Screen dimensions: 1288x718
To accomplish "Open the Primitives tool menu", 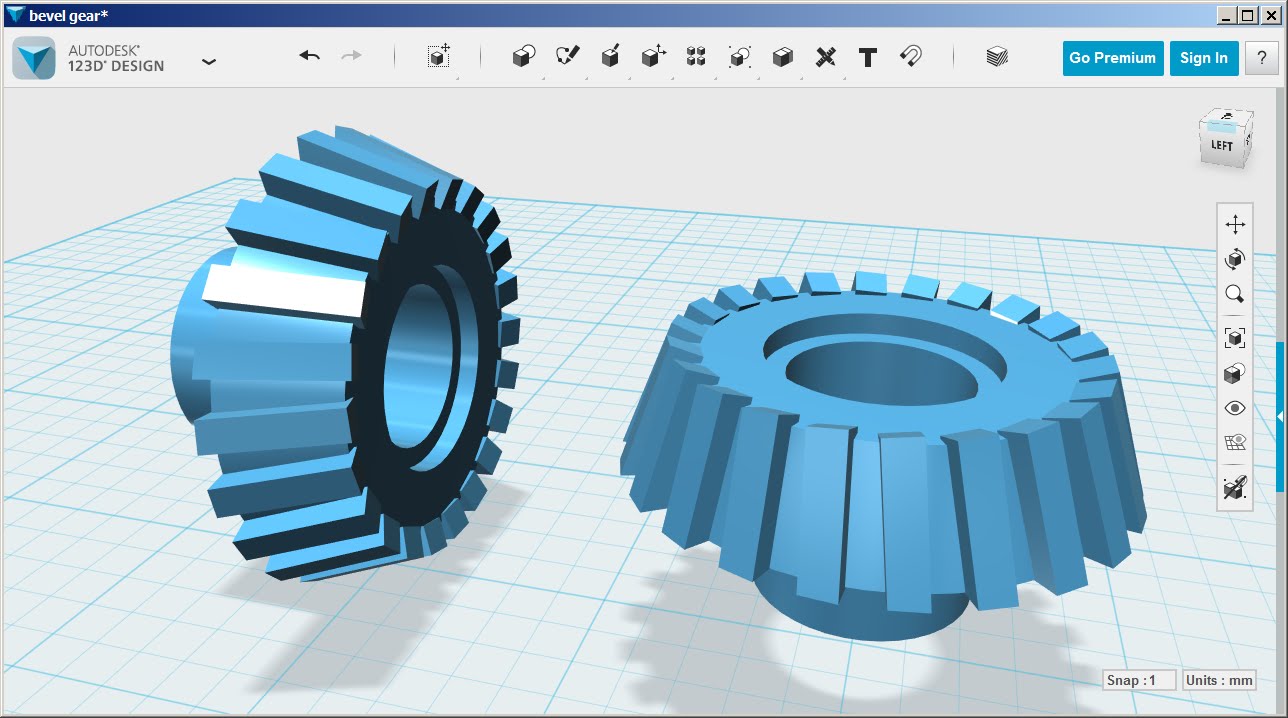I will [x=522, y=57].
